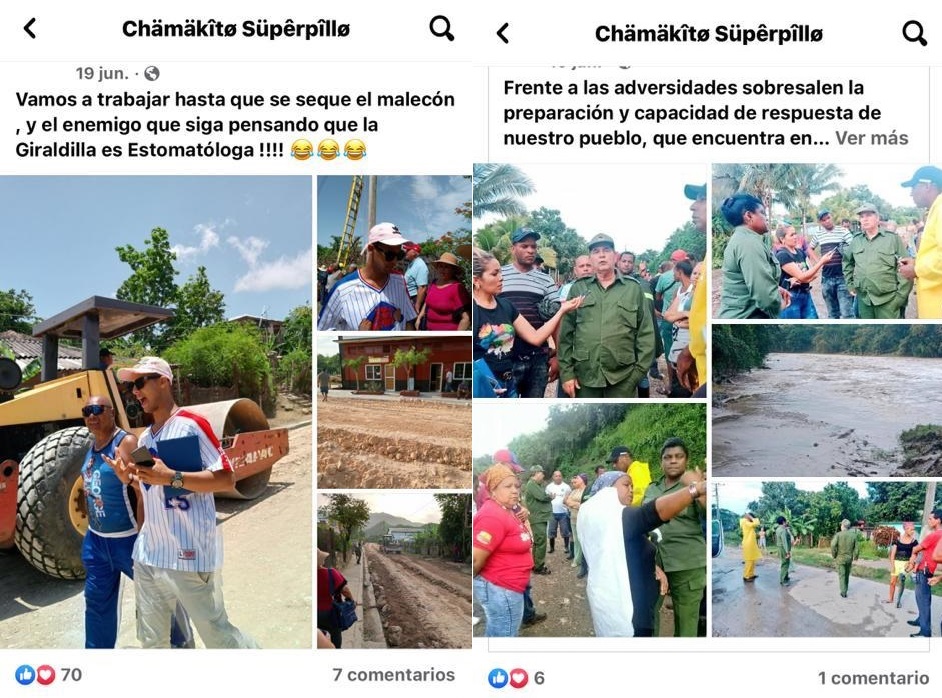Open the large road roller photo
942x698 pixels.
(x=156, y=411)
